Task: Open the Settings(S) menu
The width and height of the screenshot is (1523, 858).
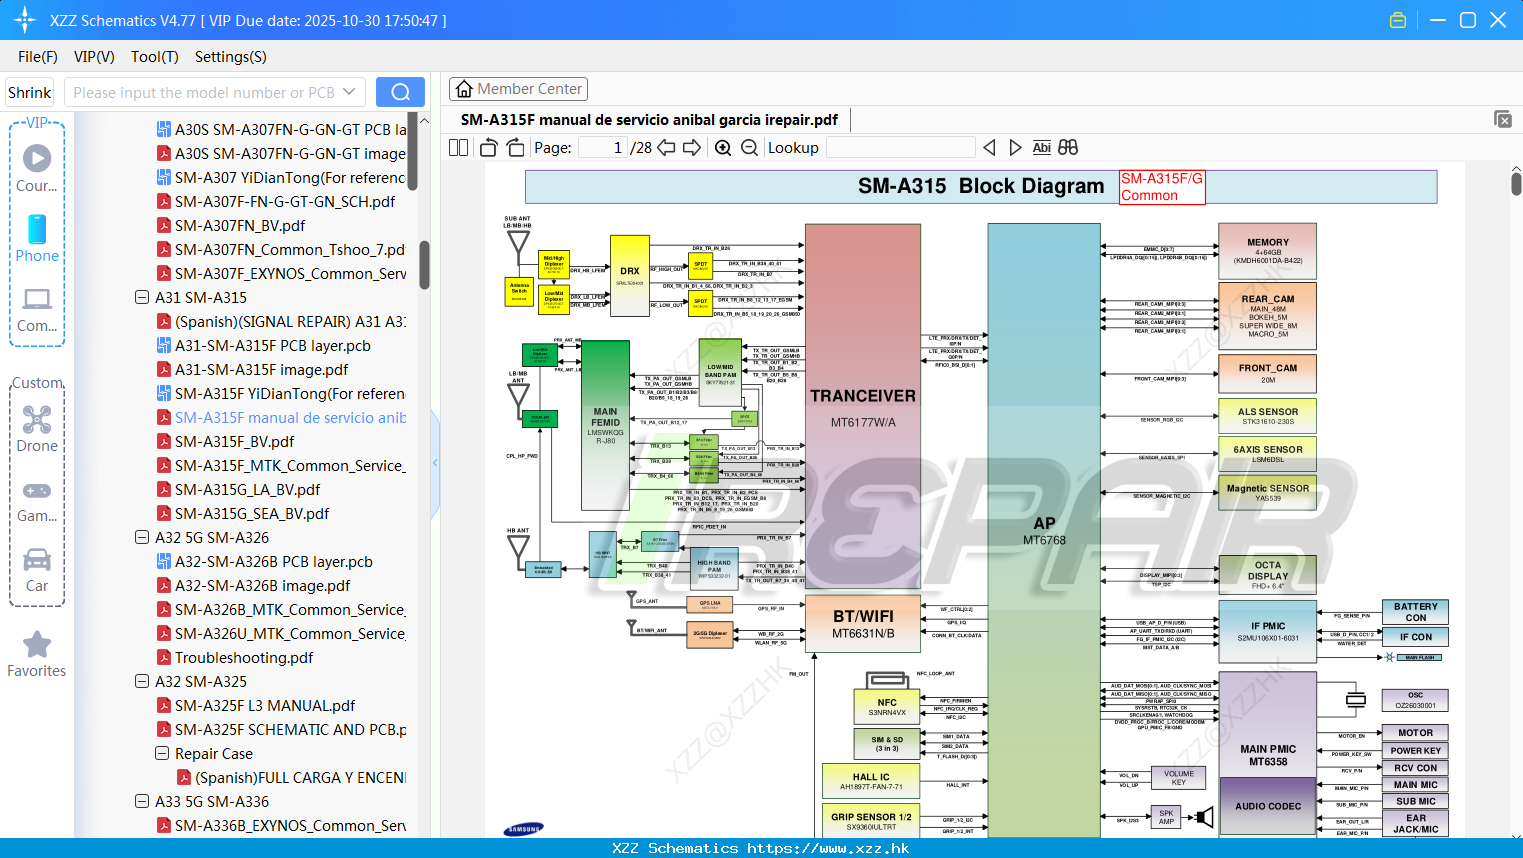Action: point(231,57)
